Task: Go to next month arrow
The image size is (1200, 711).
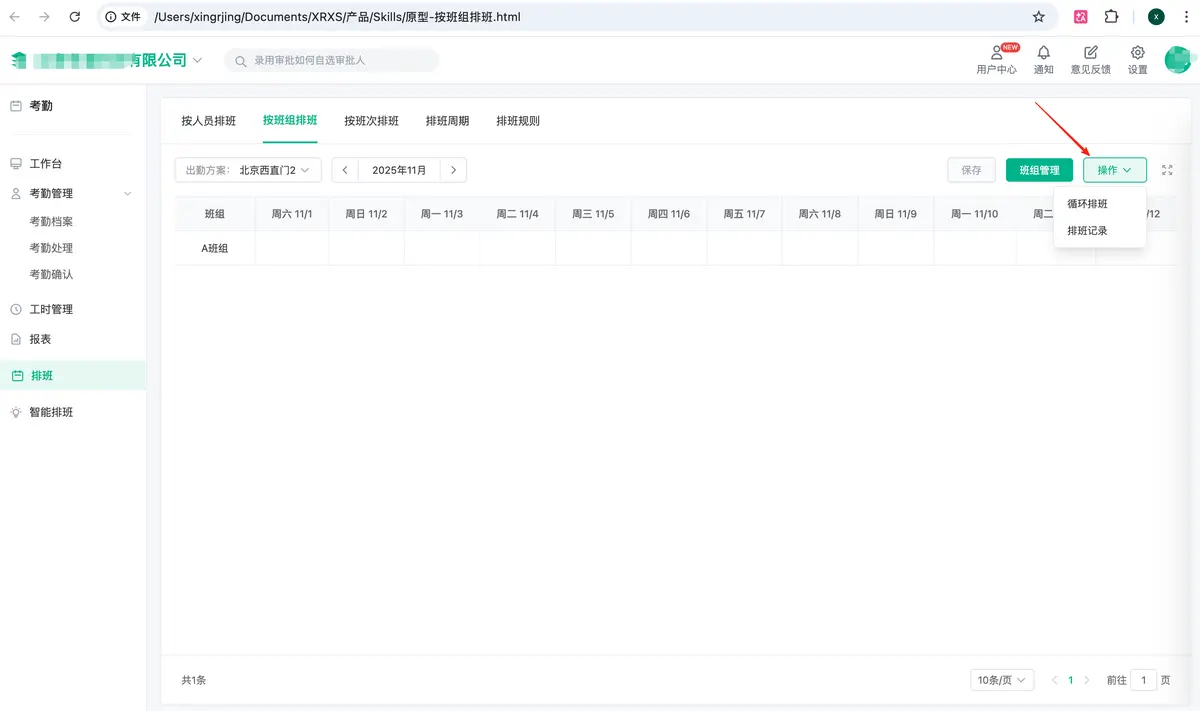Action: coord(454,170)
